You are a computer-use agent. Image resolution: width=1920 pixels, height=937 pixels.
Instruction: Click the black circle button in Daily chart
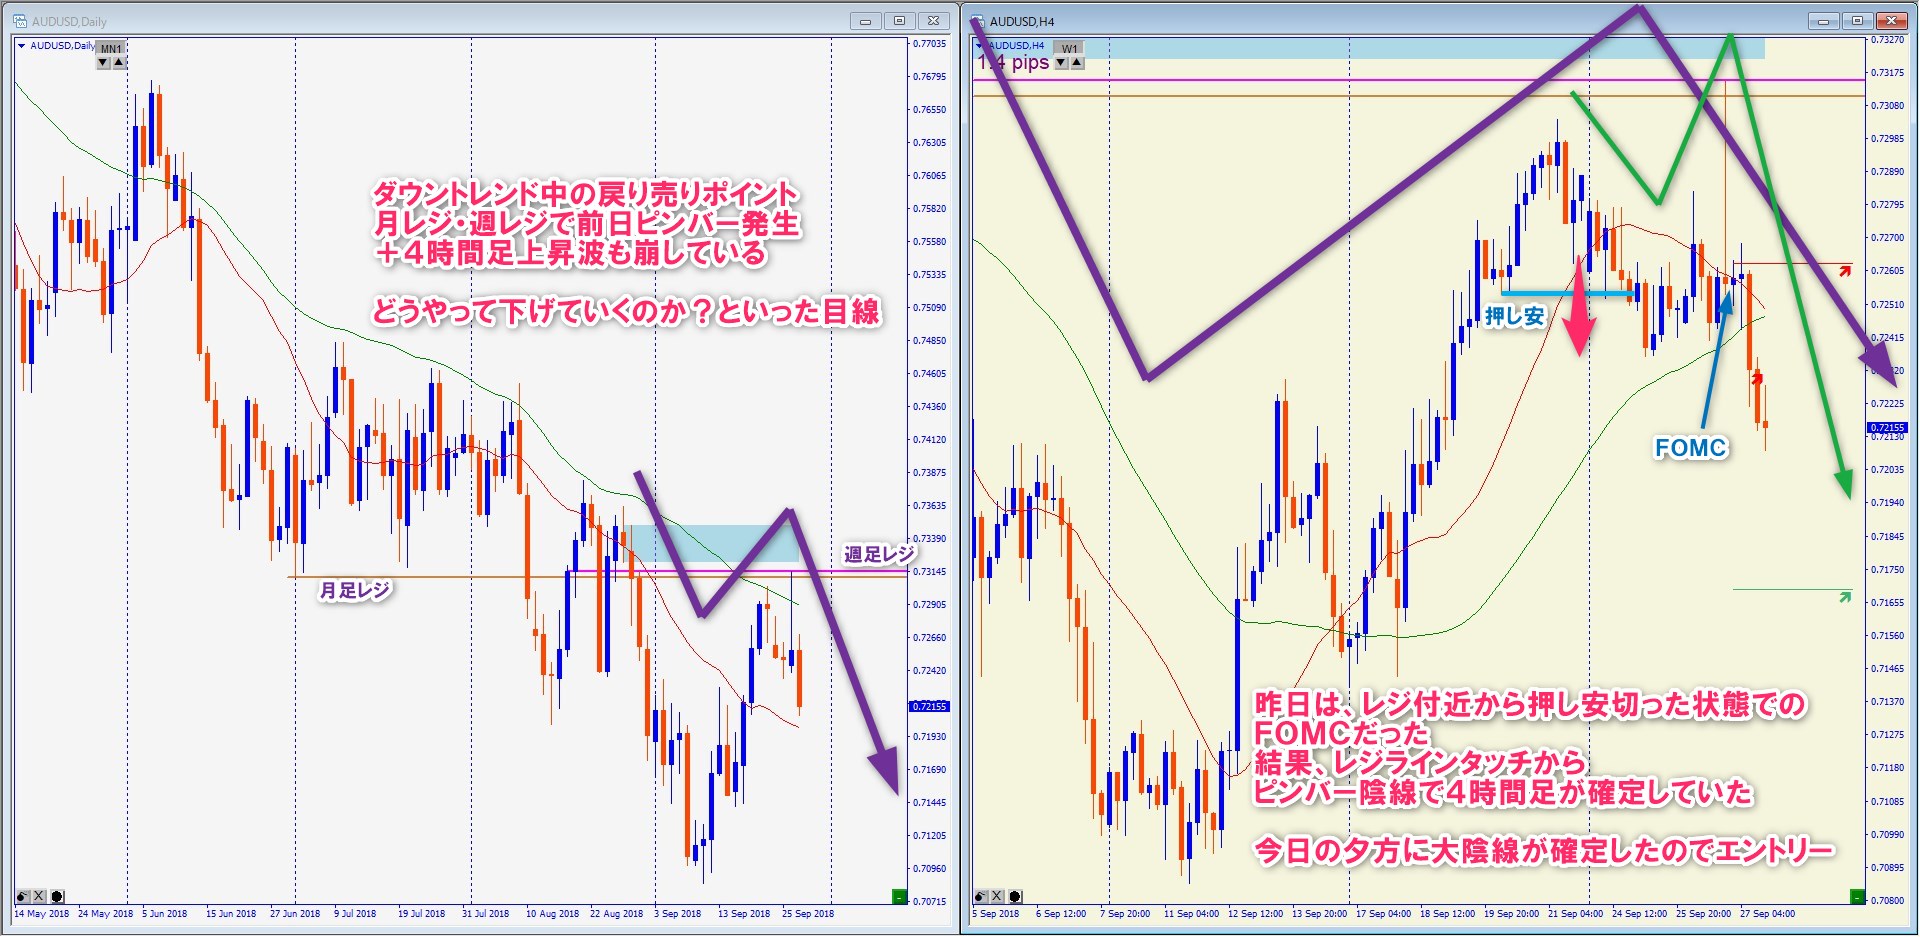[57, 897]
